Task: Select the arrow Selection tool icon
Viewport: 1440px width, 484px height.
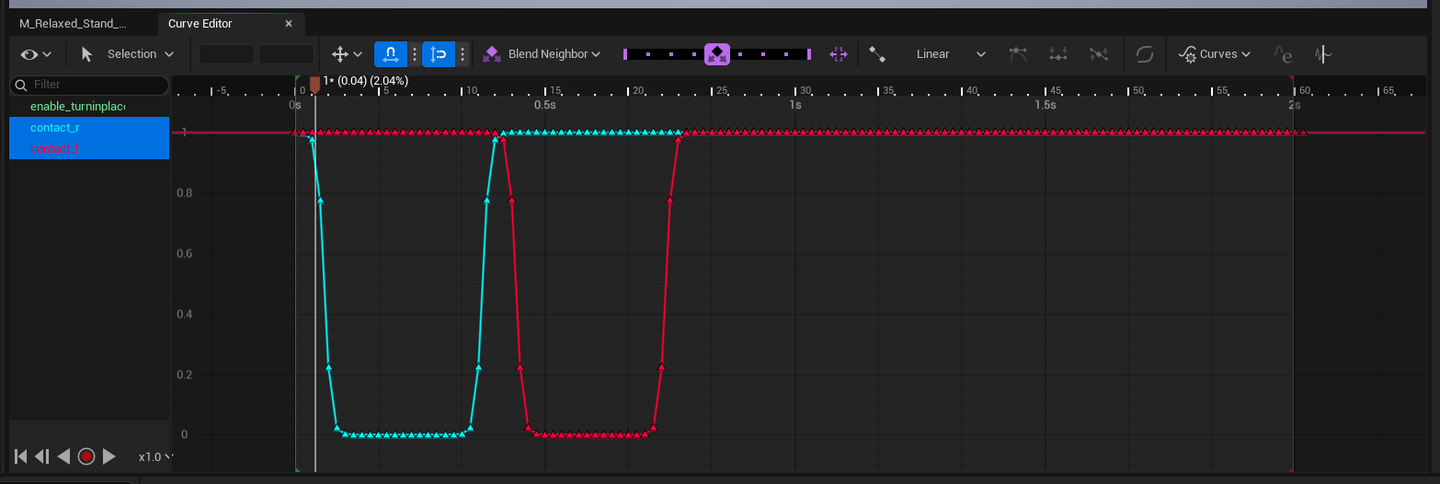Action: [x=87, y=54]
